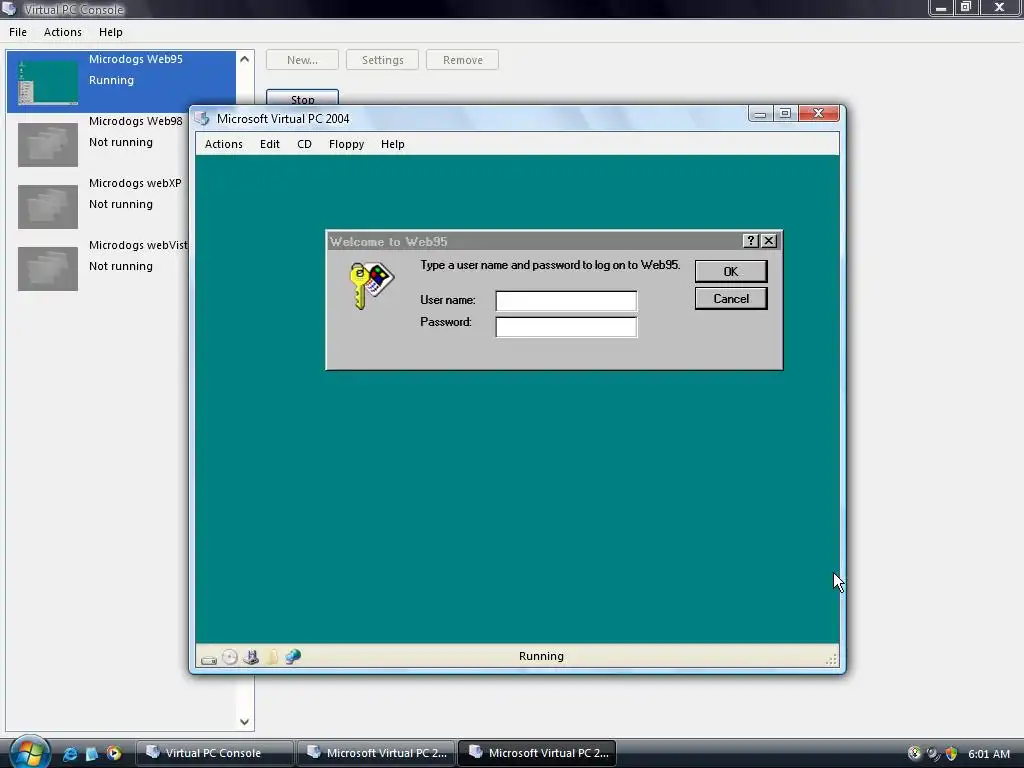Click the active Microsoft Virtual PC taskbar button
The image size is (1024, 768).
pos(537,753)
